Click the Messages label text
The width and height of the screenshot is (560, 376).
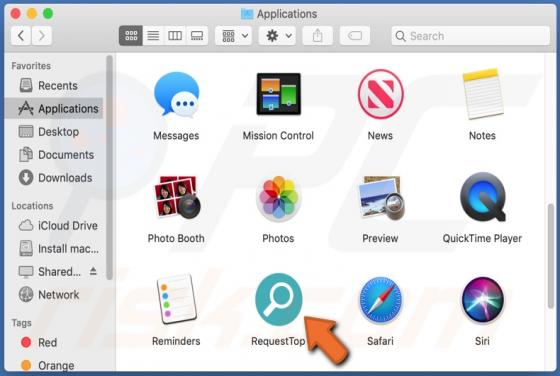pyautogui.click(x=176, y=136)
